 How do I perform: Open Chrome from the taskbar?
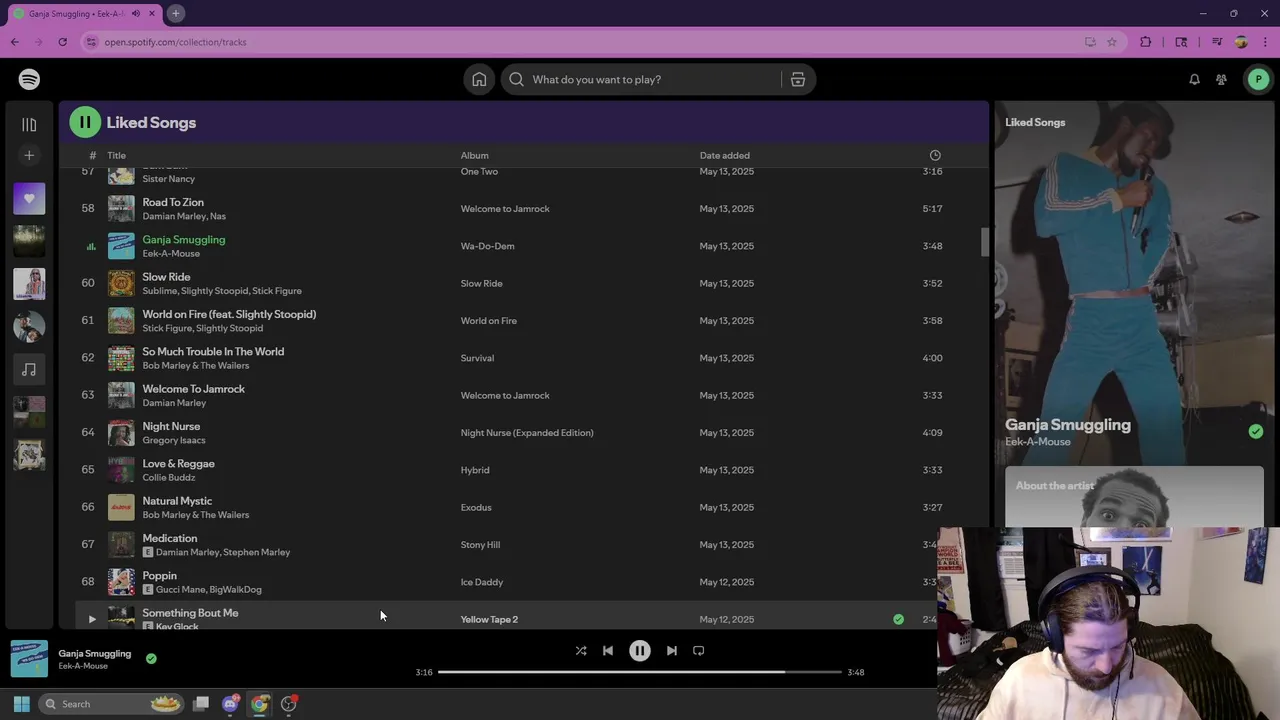(x=259, y=704)
